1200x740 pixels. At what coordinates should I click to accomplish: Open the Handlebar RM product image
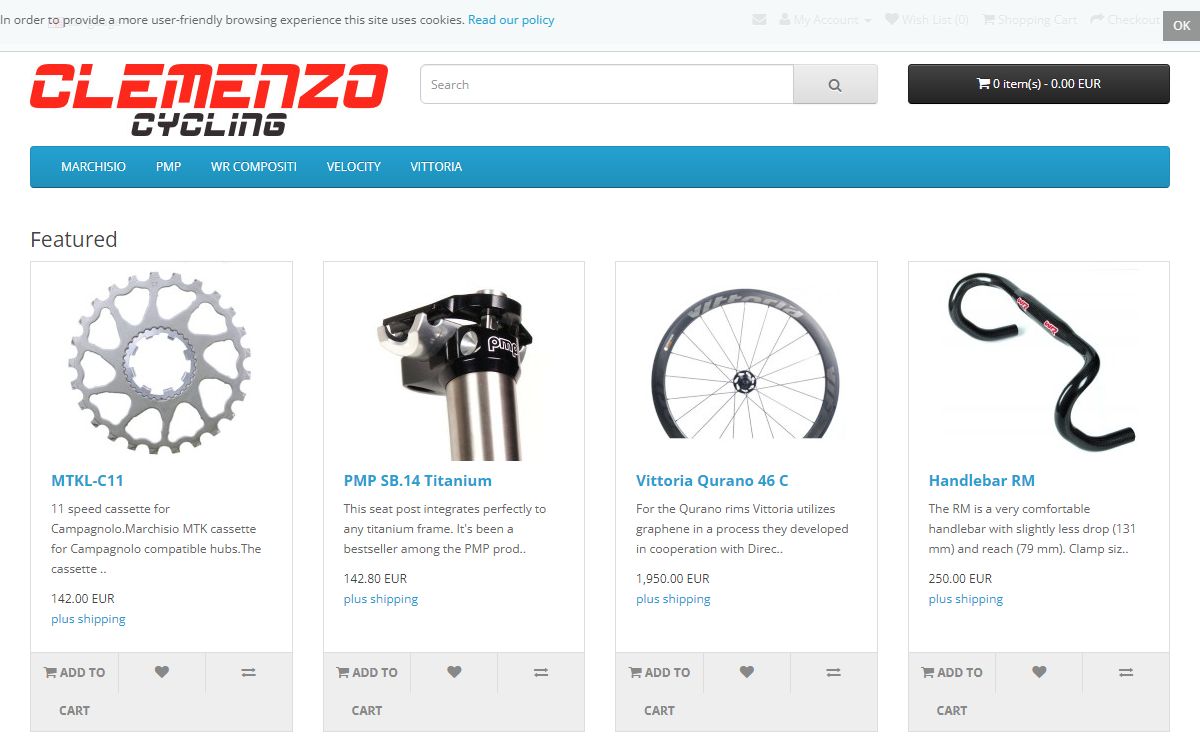[1039, 362]
